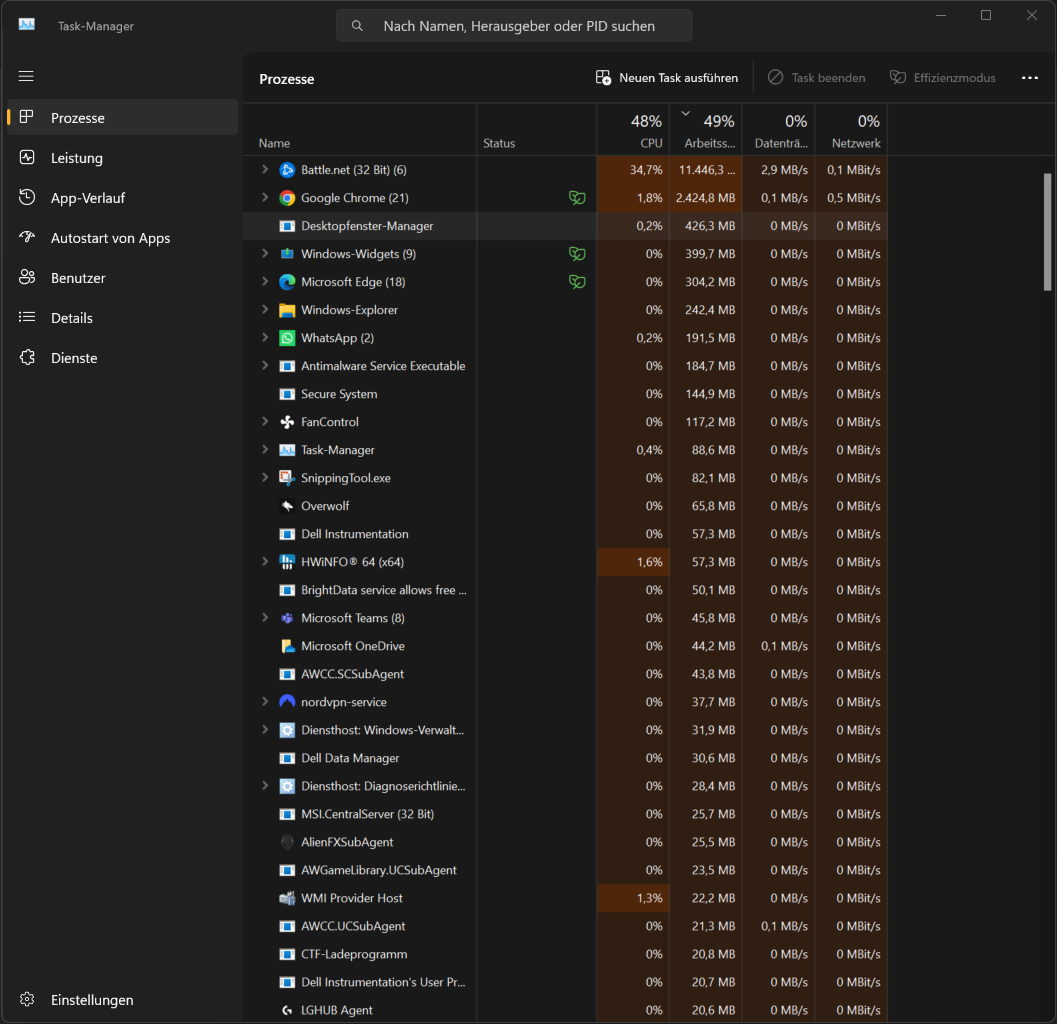
Task: Click the WhatsApp process icon
Action: tap(287, 338)
